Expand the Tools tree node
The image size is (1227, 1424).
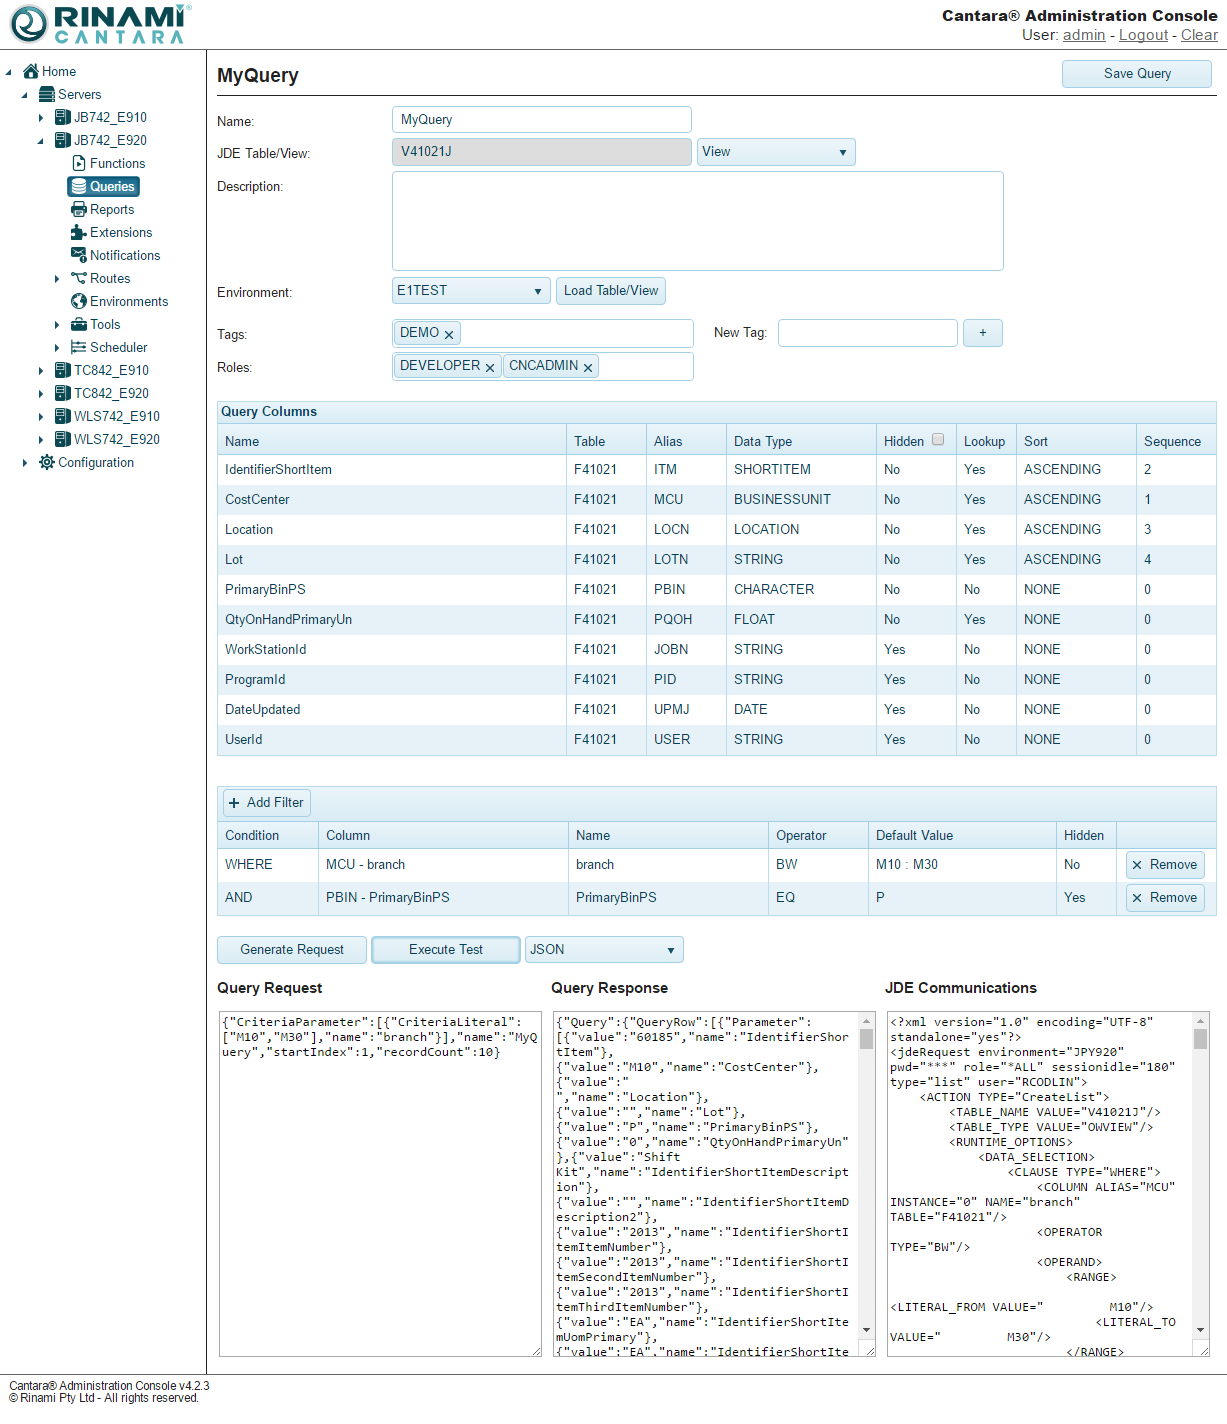[x=57, y=325]
